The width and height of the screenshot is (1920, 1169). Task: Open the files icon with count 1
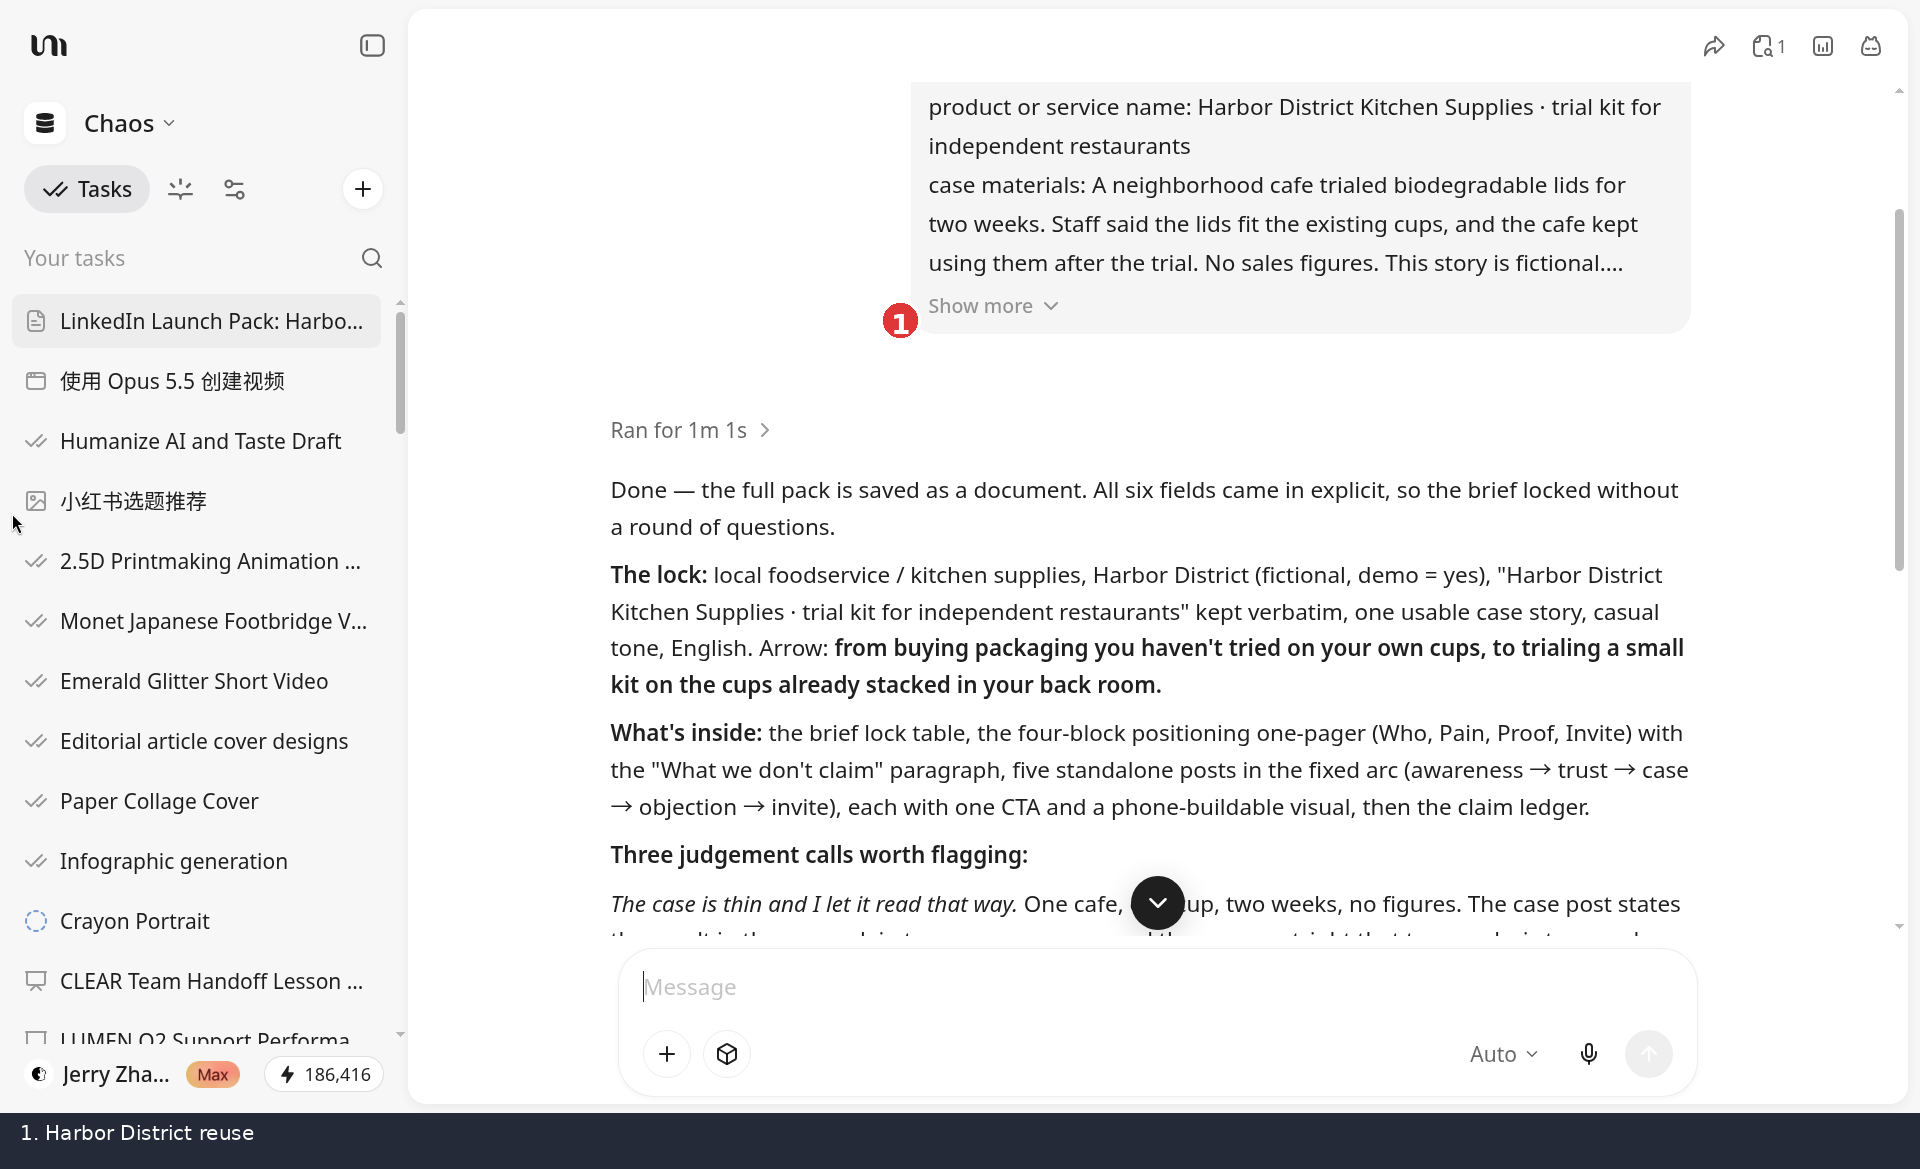click(1768, 46)
